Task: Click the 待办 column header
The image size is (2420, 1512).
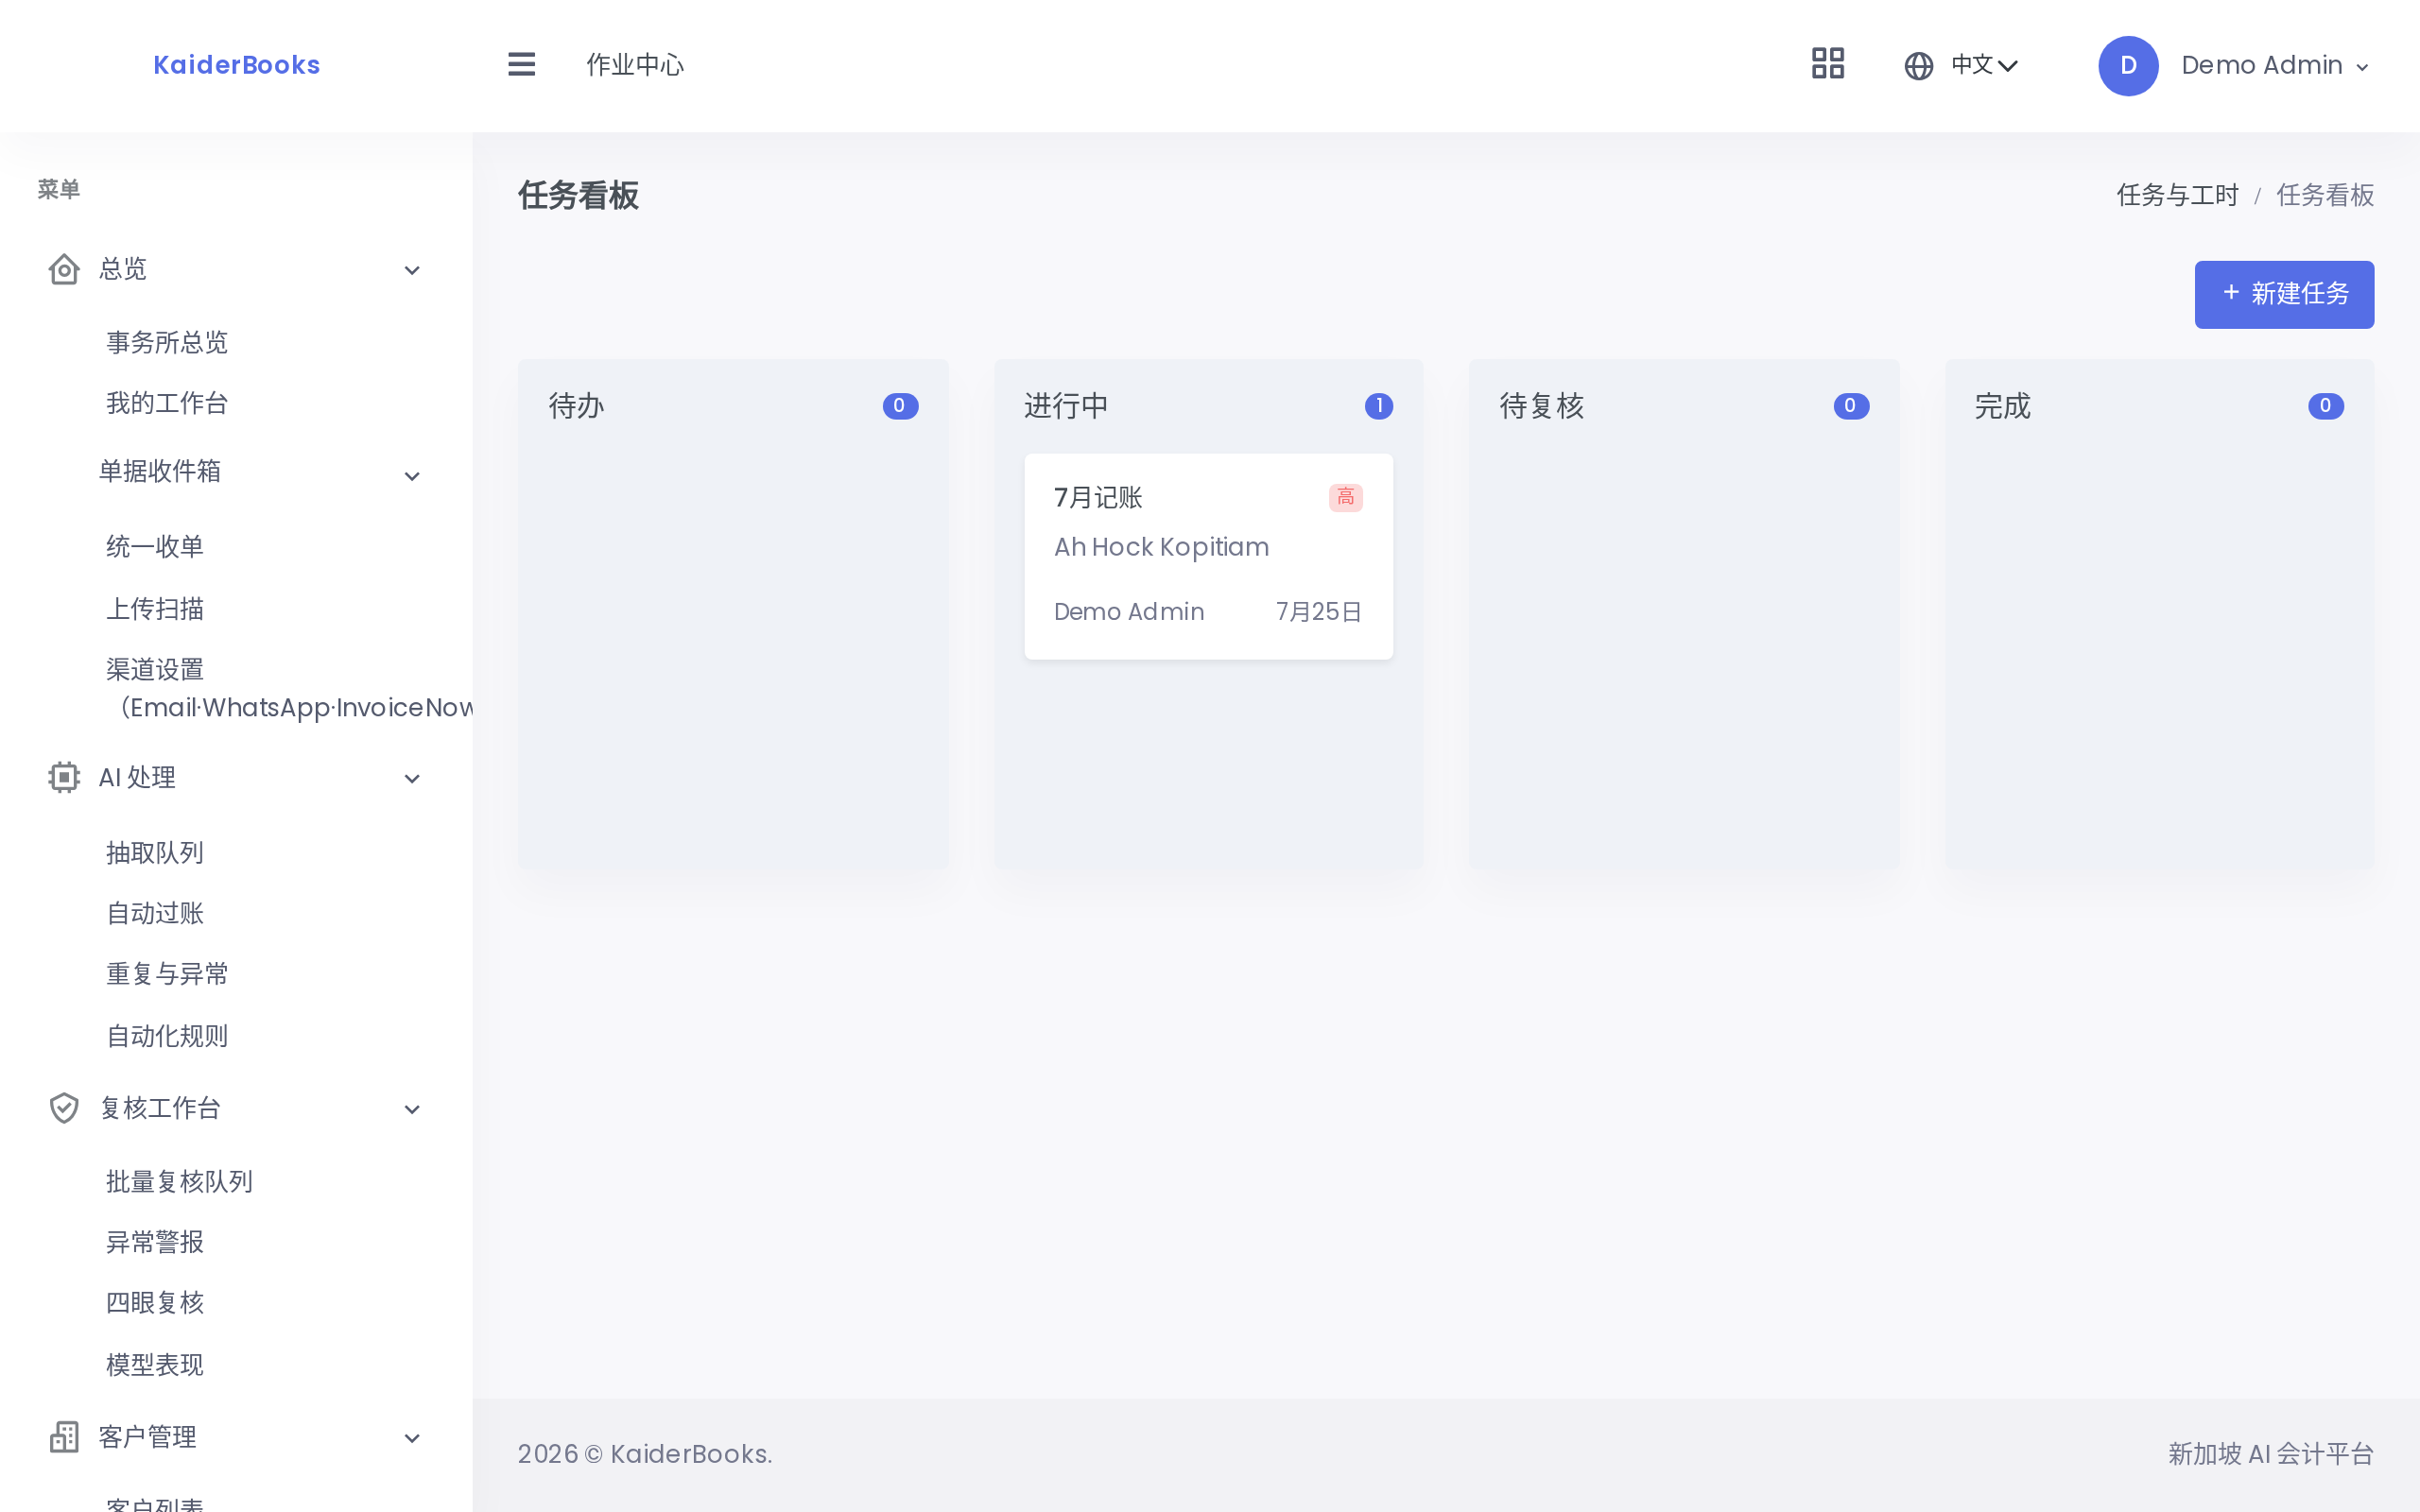Action: tap(577, 406)
